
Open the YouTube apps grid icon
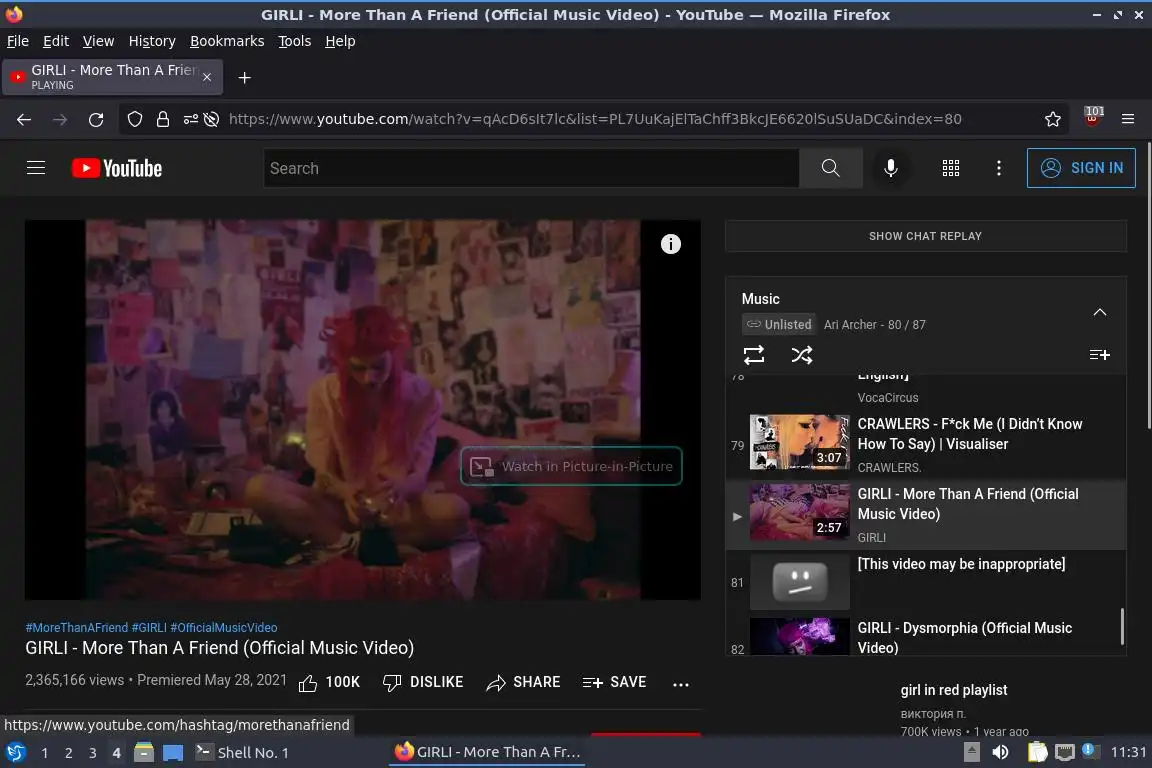click(x=951, y=168)
